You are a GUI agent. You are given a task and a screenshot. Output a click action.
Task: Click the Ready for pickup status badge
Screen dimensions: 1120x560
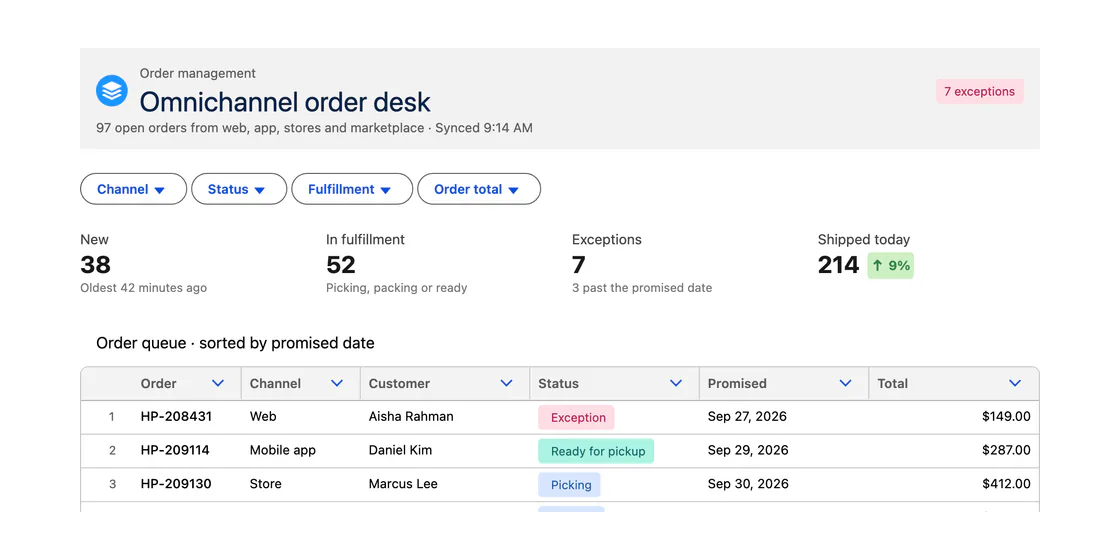(596, 451)
